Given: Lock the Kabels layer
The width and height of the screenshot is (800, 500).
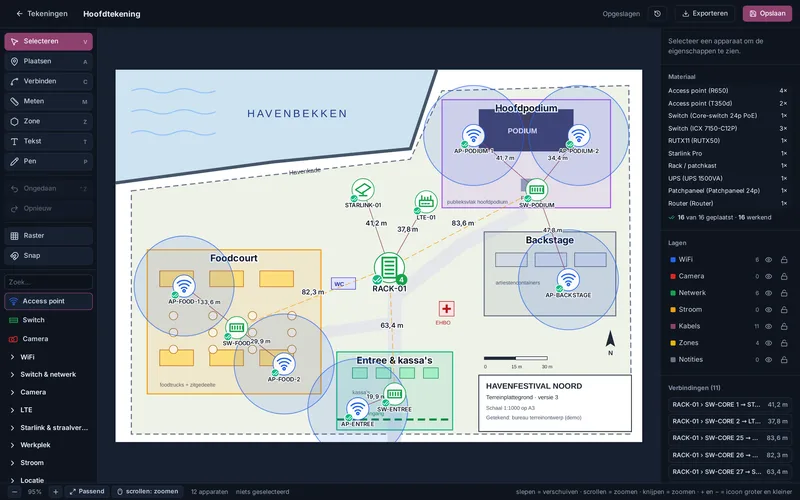Looking at the screenshot, I should point(784,327).
